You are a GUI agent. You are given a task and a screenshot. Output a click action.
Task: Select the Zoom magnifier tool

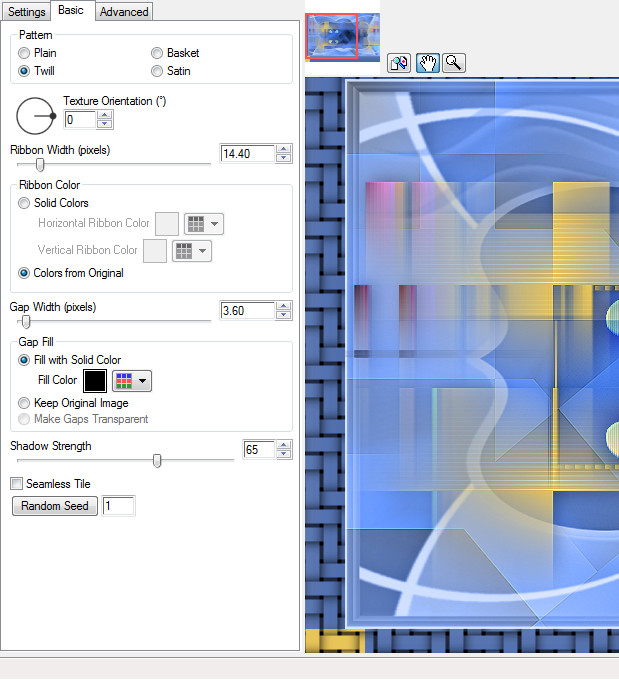point(454,63)
